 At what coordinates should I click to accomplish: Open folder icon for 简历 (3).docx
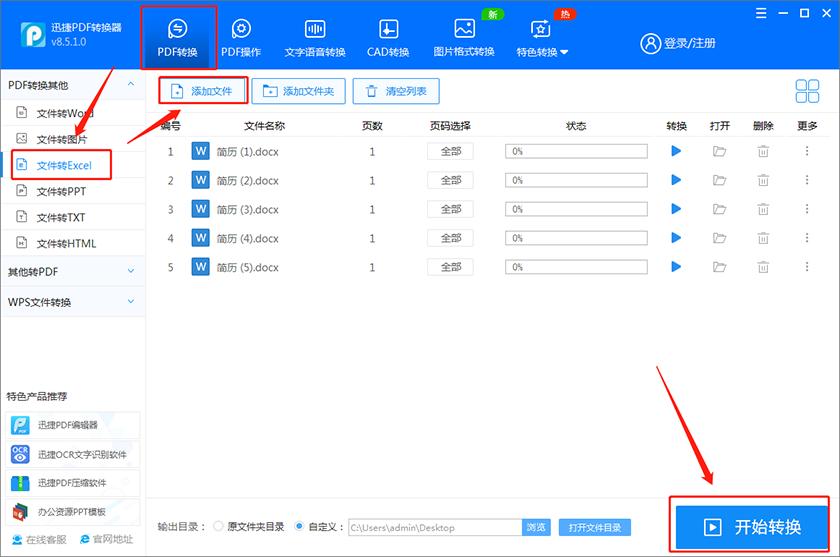coord(719,209)
